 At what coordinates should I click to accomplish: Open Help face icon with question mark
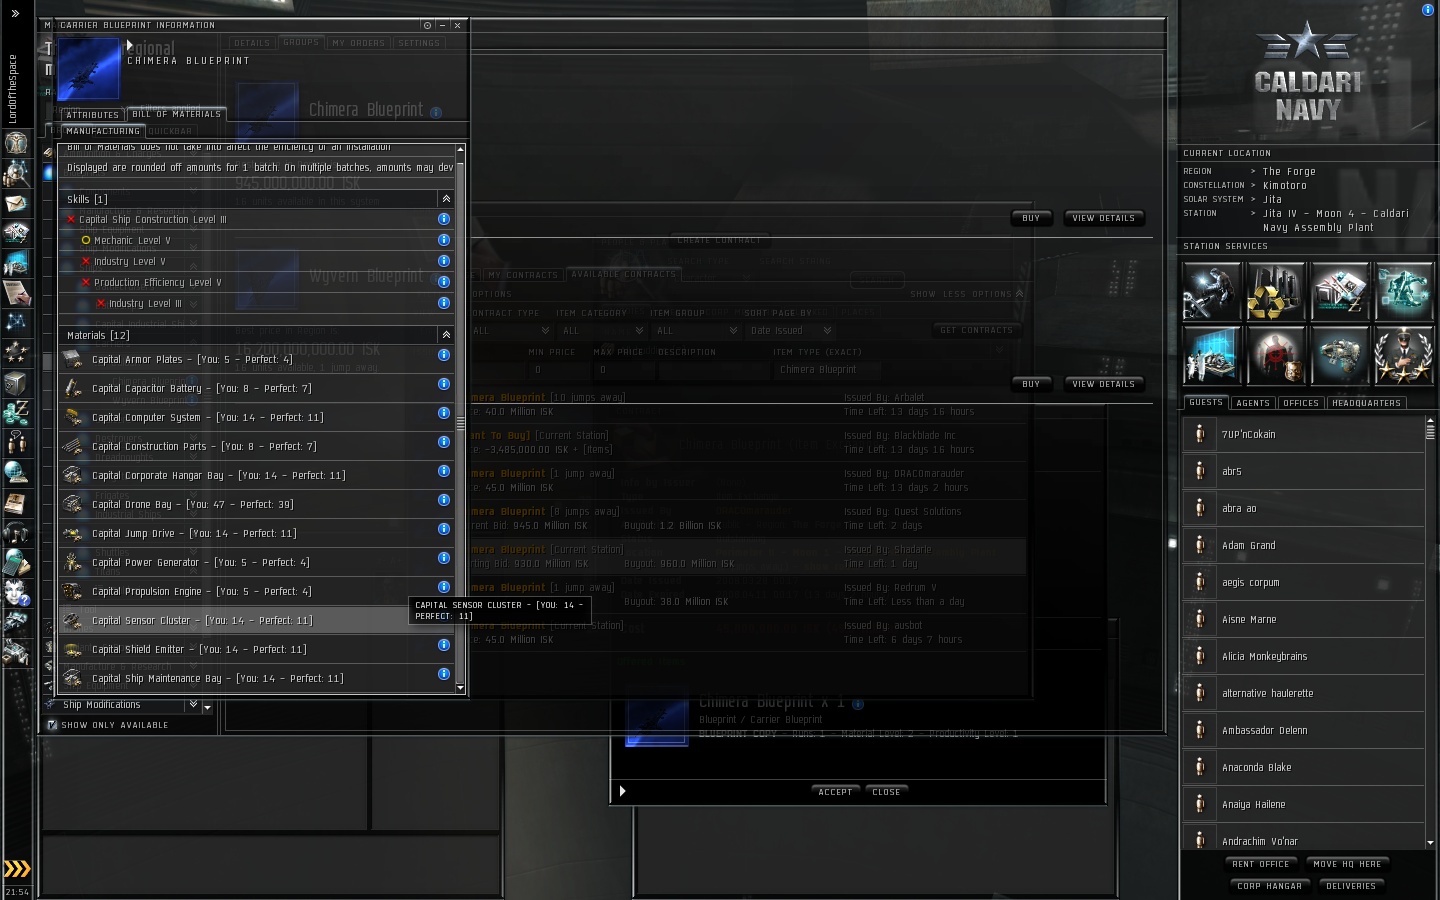coord(16,592)
